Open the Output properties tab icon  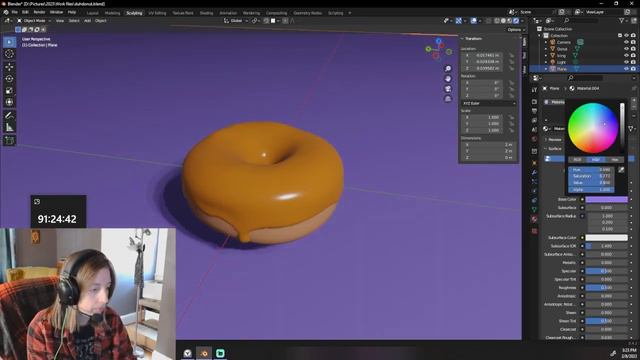click(534, 111)
